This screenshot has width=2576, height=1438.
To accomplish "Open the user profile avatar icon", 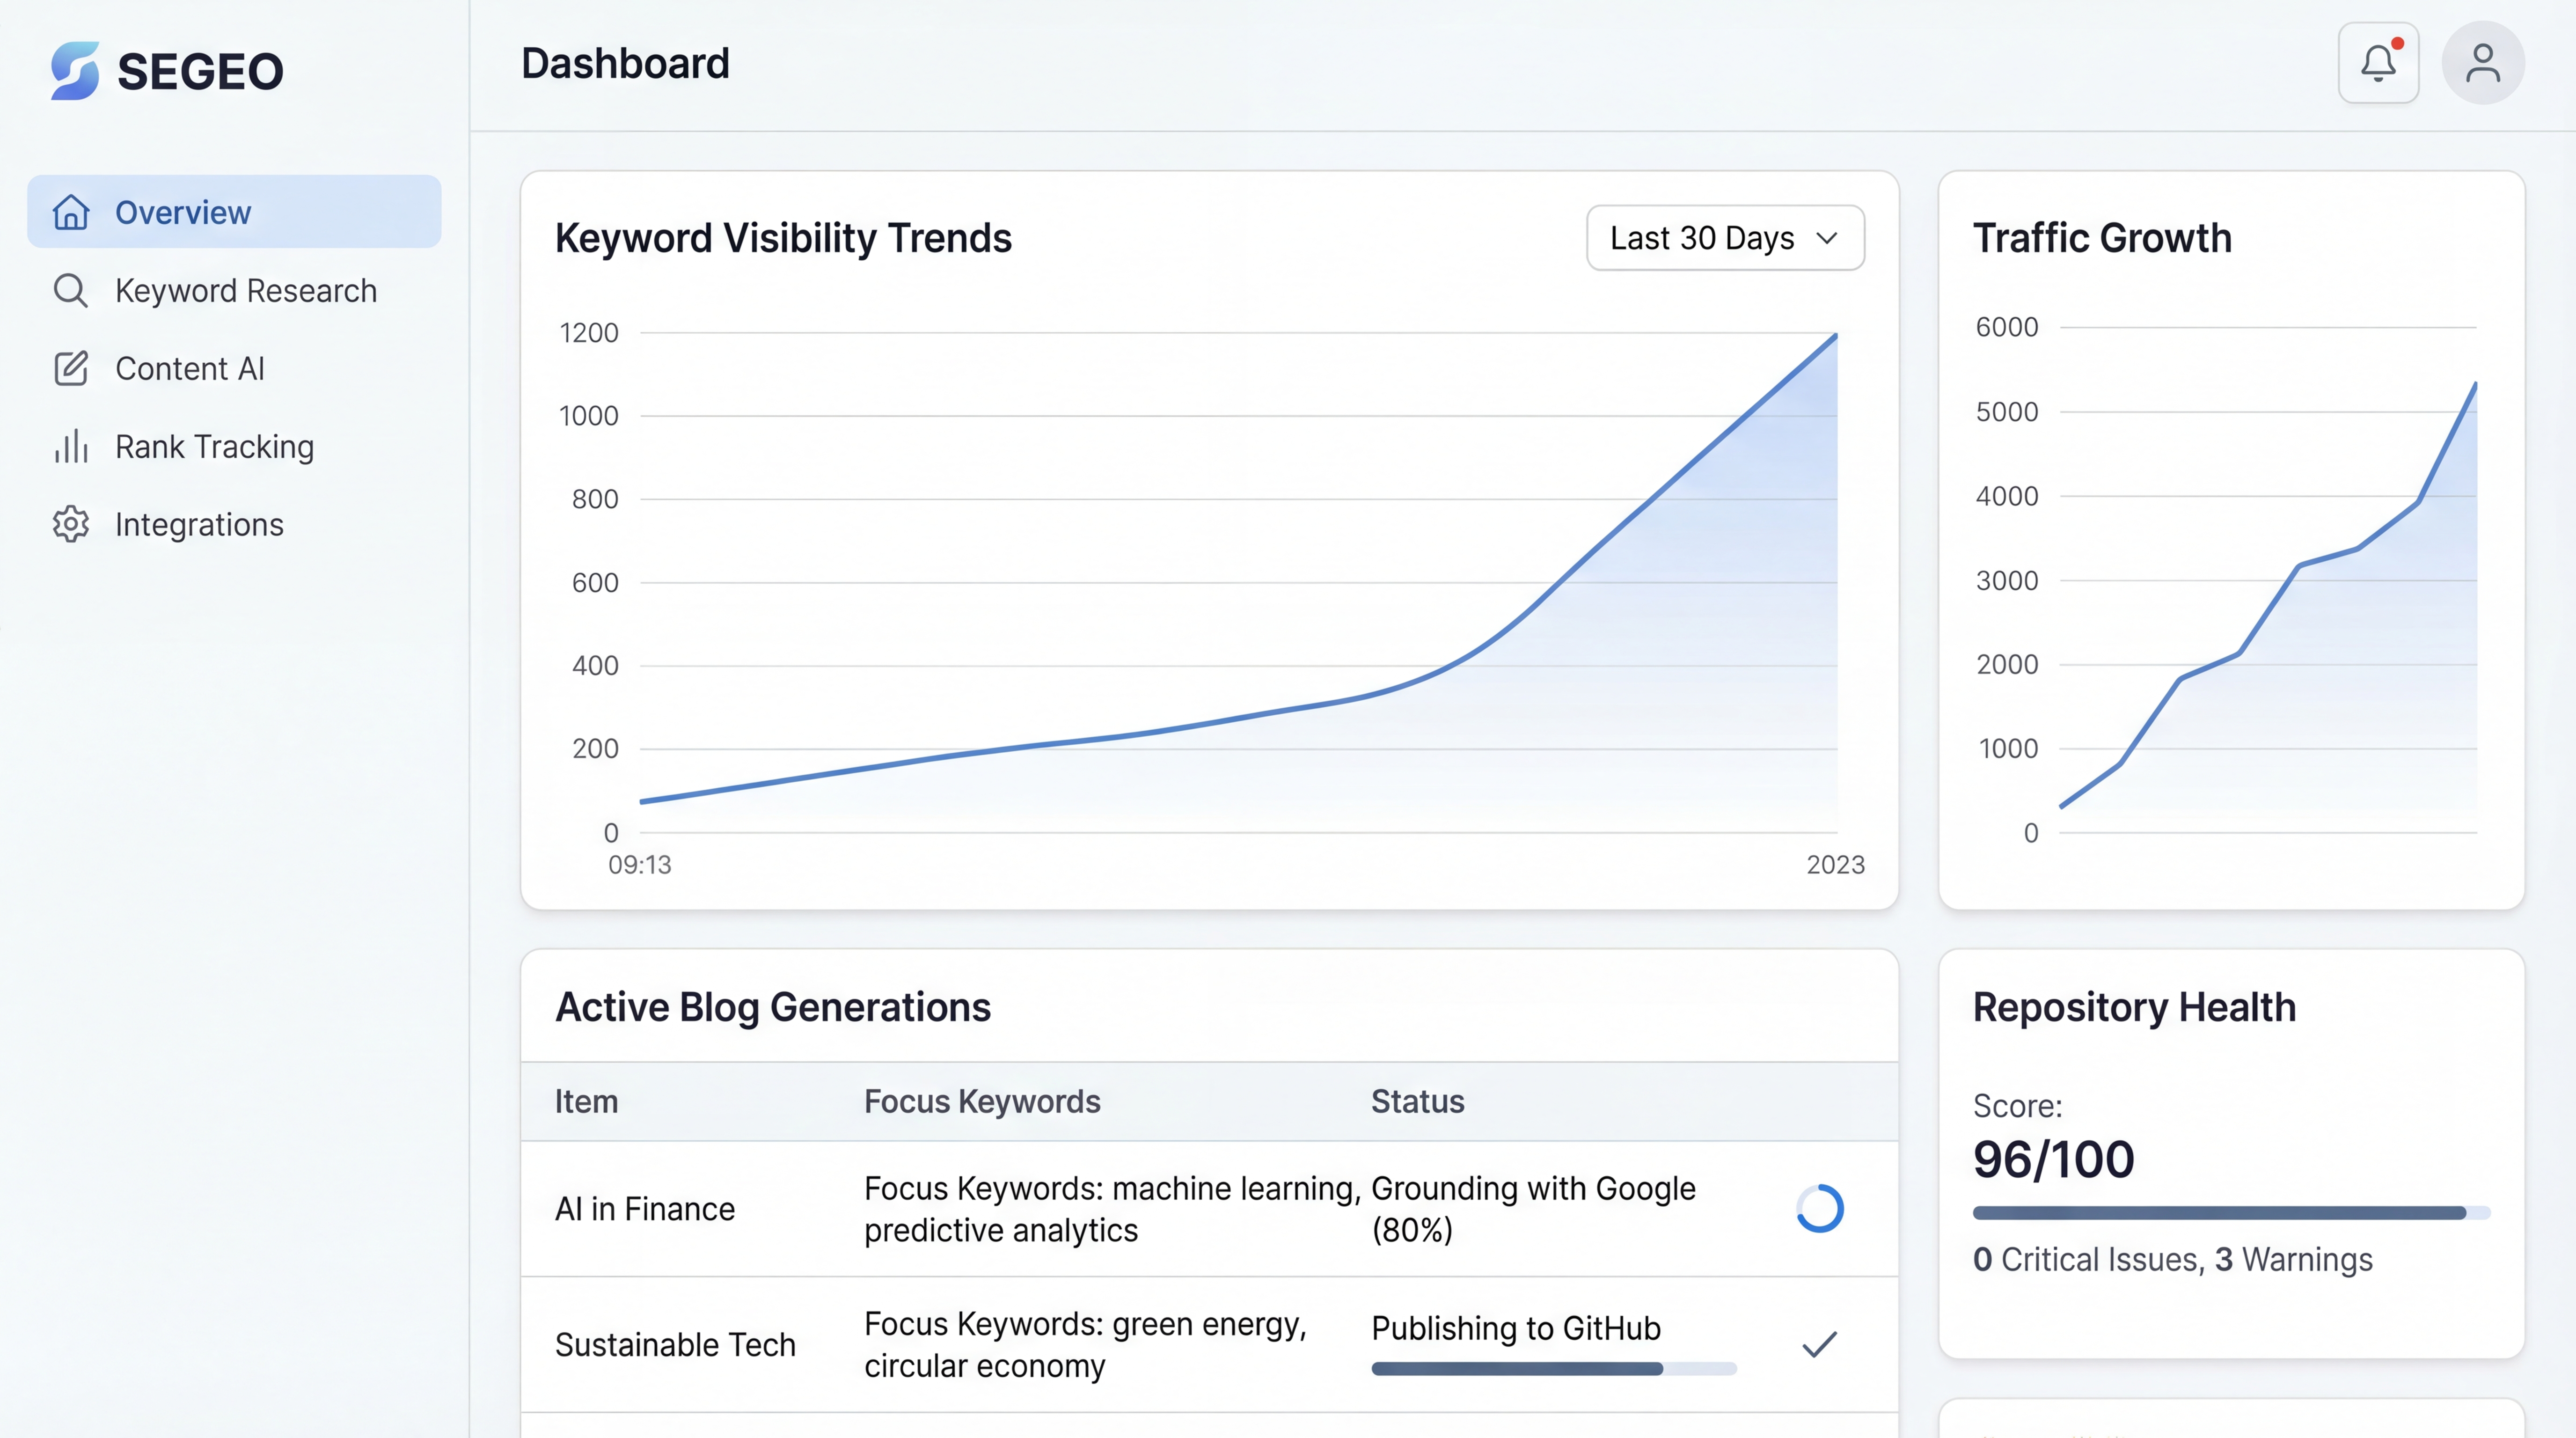I will point(2483,62).
